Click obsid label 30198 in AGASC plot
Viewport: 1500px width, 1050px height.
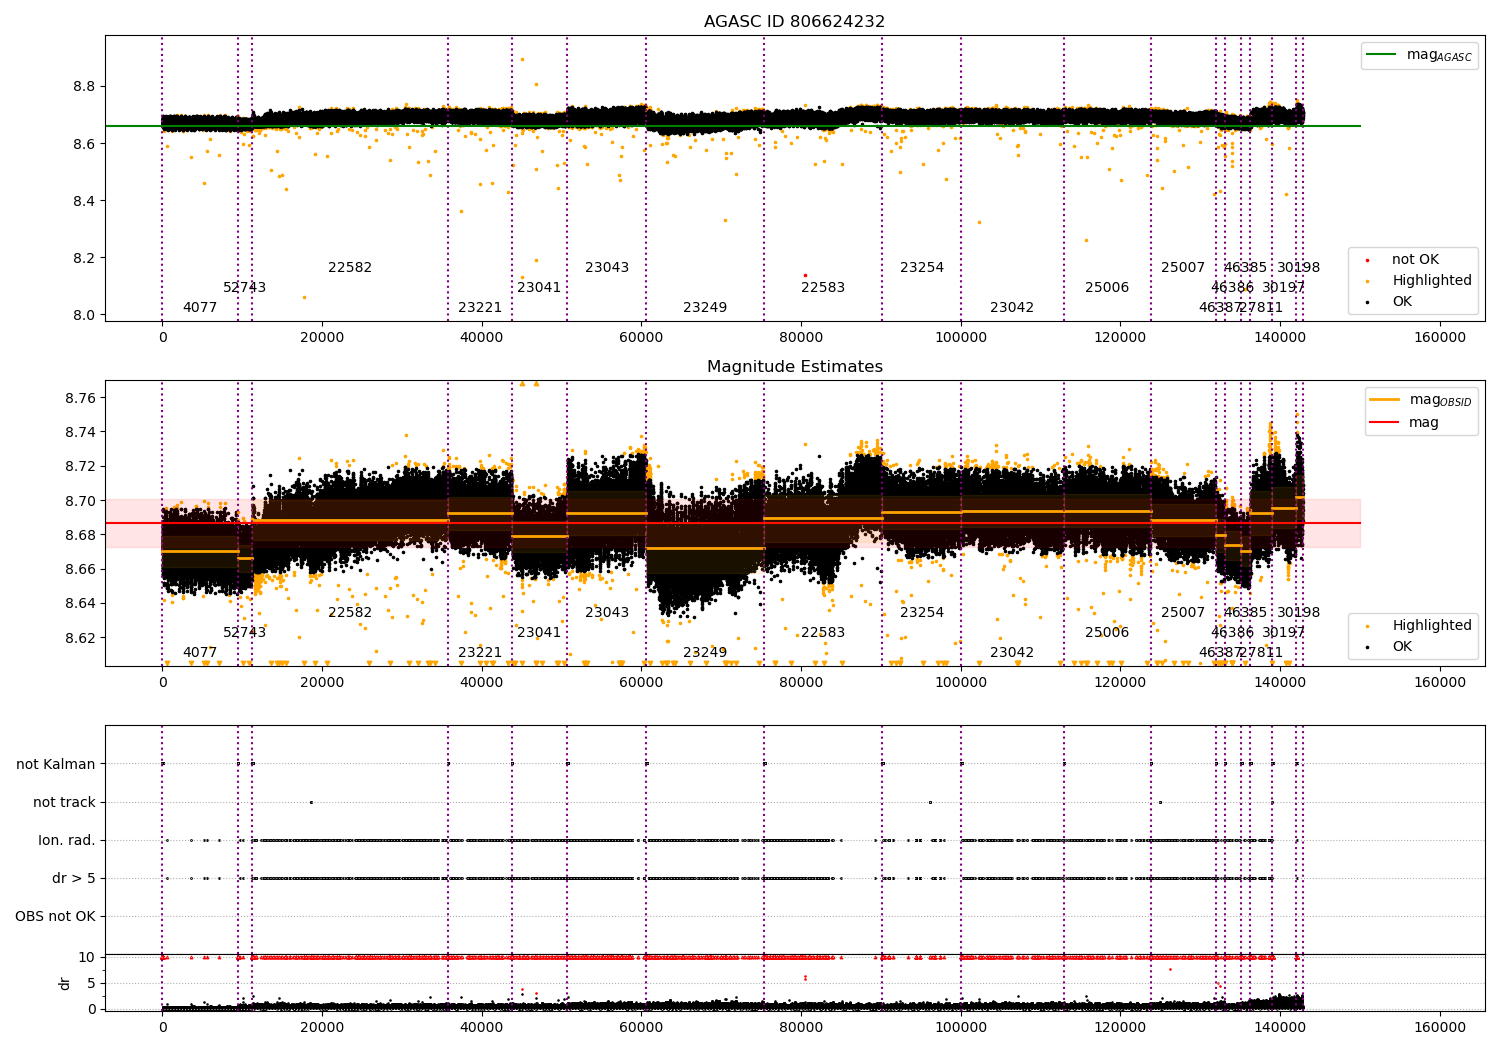[1298, 267]
